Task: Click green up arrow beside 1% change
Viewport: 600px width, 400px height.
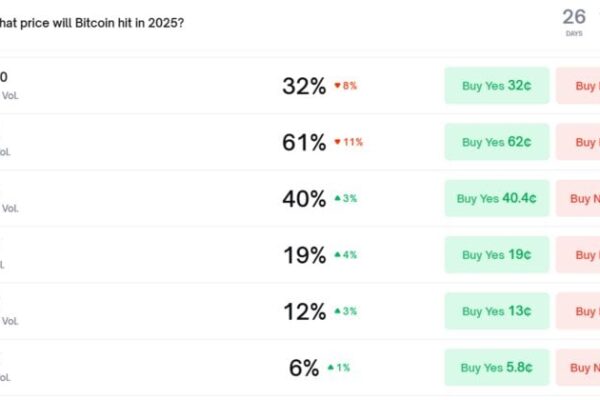Action: [x=331, y=368]
